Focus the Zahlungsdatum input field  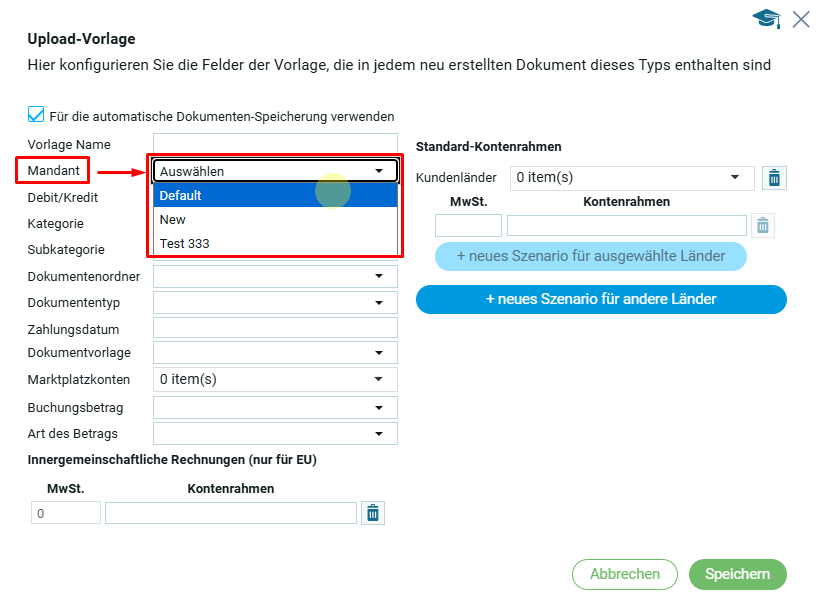275,328
